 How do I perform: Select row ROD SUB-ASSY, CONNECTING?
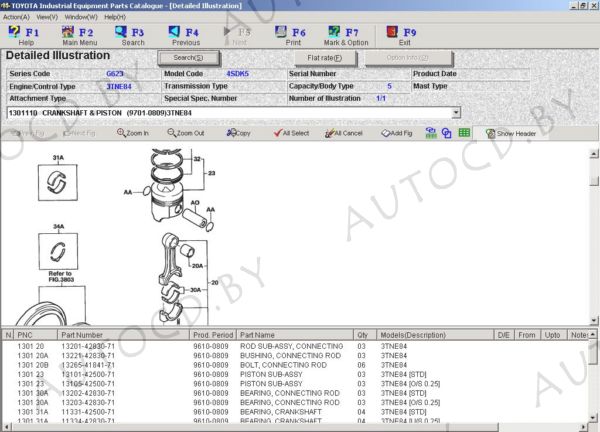[x=295, y=346]
